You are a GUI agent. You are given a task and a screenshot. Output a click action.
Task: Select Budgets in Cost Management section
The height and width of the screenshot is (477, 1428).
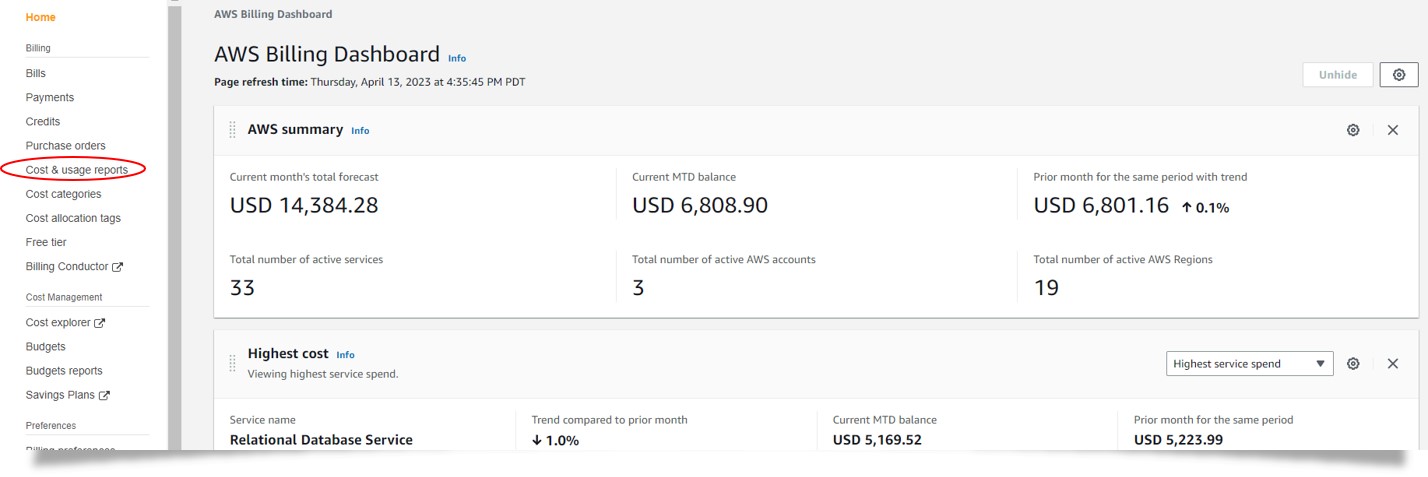(46, 346)
